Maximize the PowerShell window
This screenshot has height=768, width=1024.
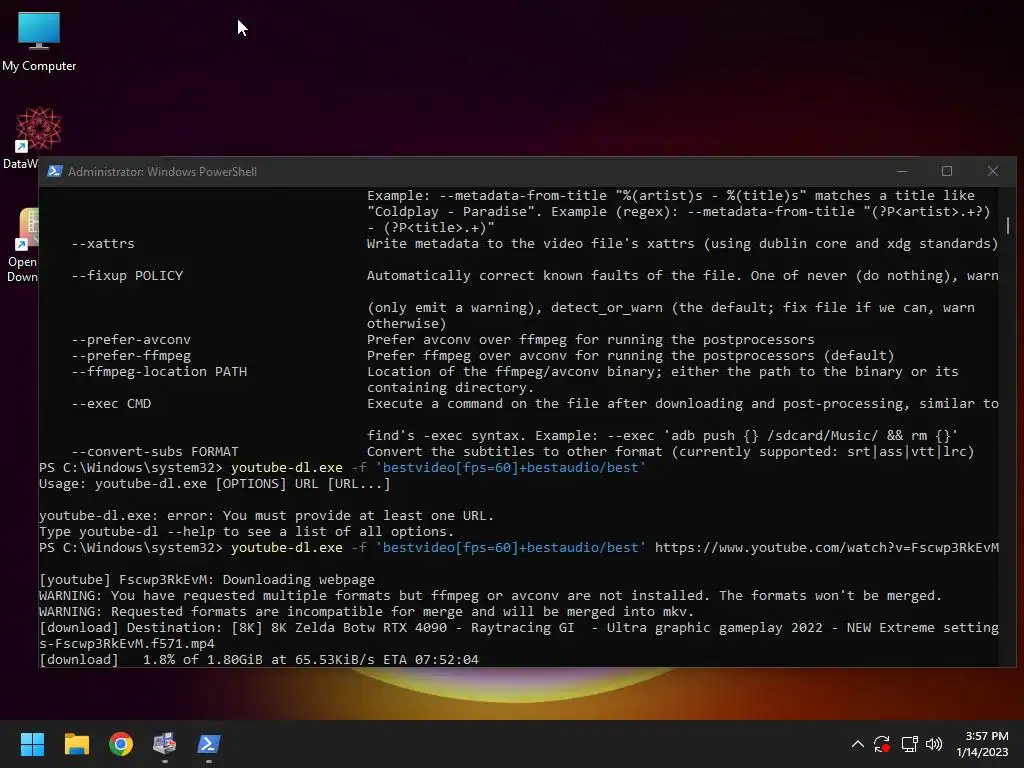[x=947, y=171]
